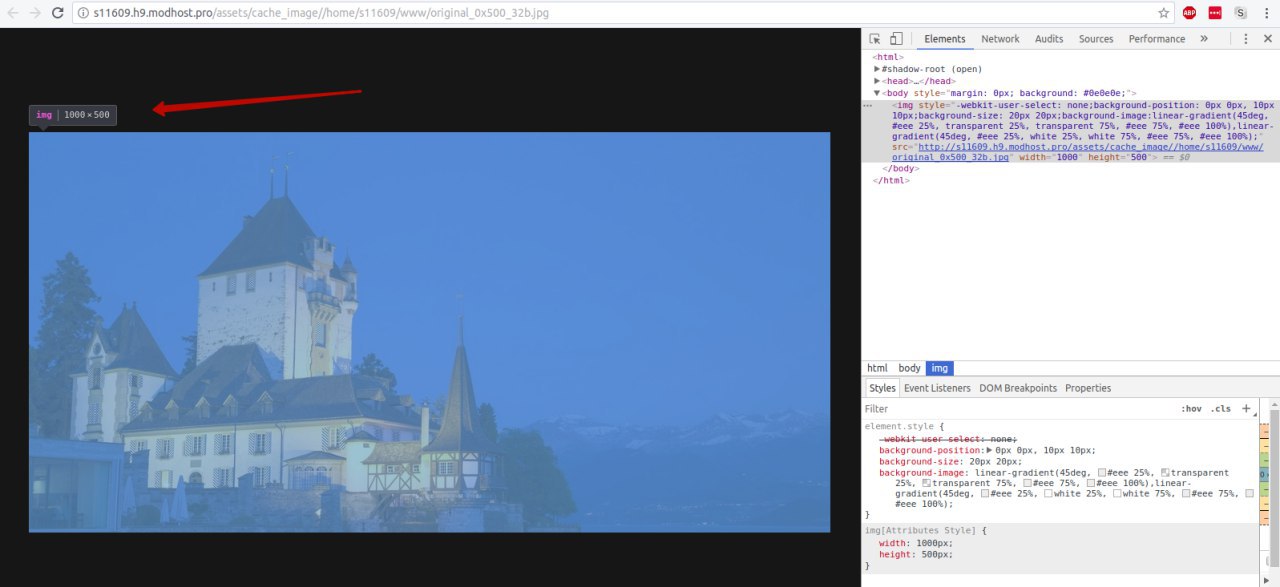Image resolution: width=1280 pixels, height=587 pixels.
Task: Open the Performance tab
Action: coord(1157,39)
